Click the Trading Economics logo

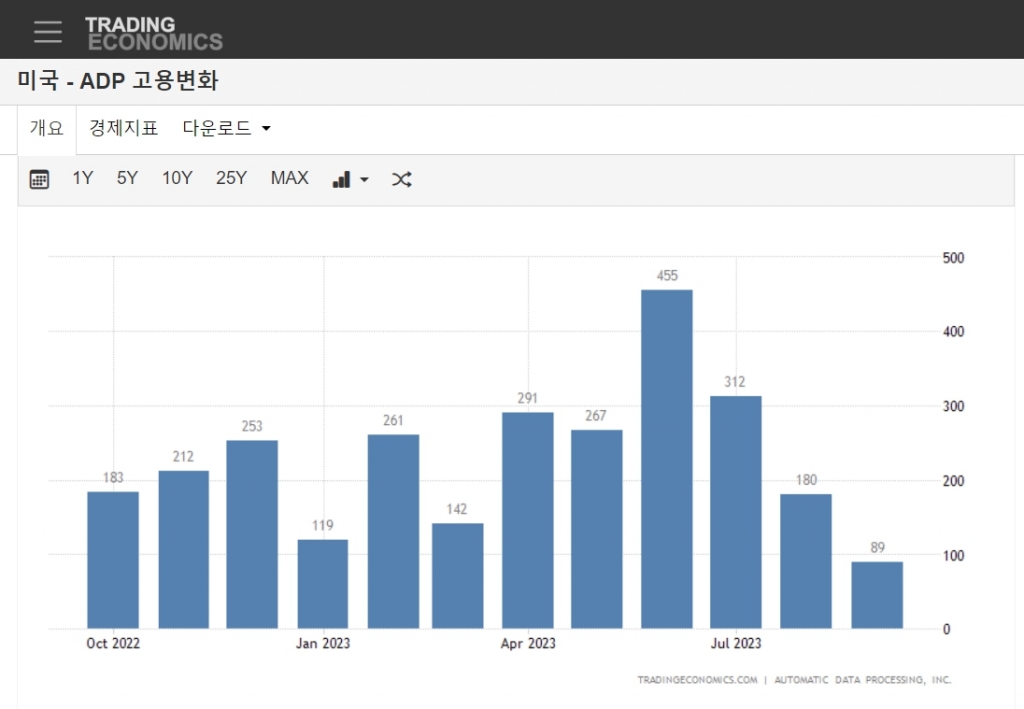coord(153,33)
